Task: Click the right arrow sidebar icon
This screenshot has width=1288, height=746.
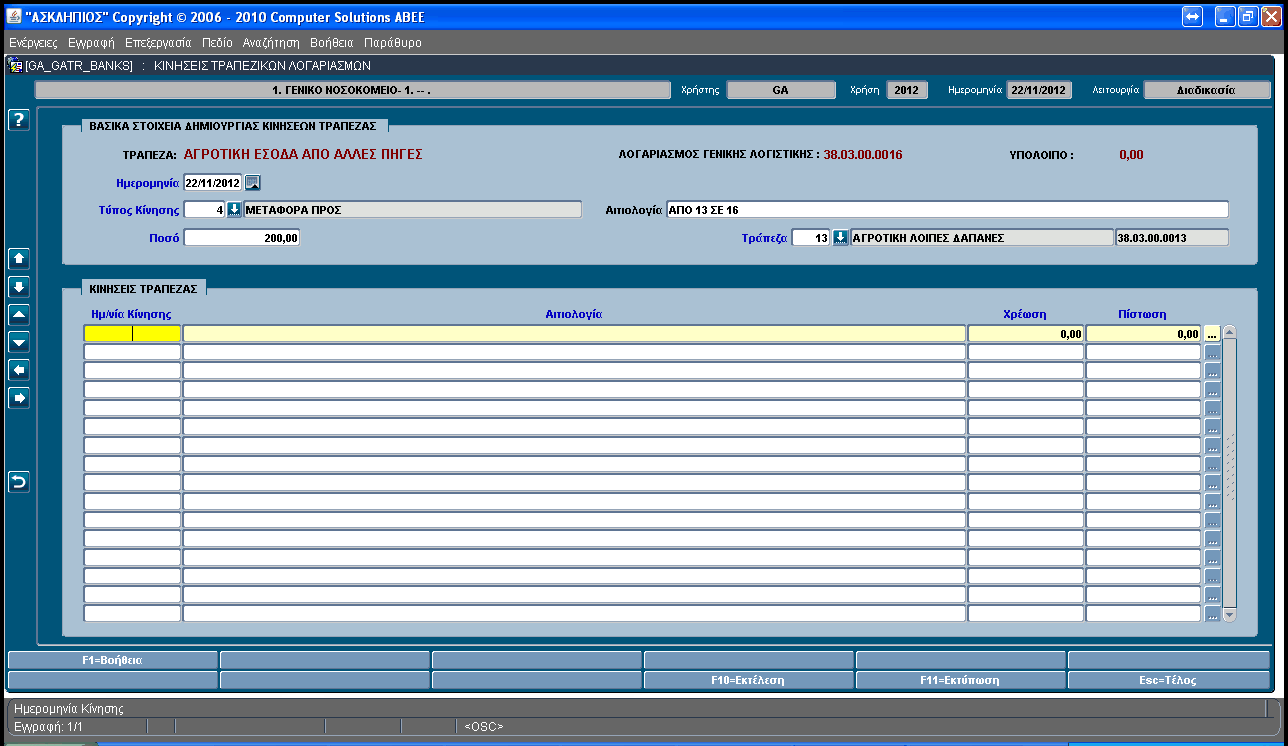Action: point(19,398)
